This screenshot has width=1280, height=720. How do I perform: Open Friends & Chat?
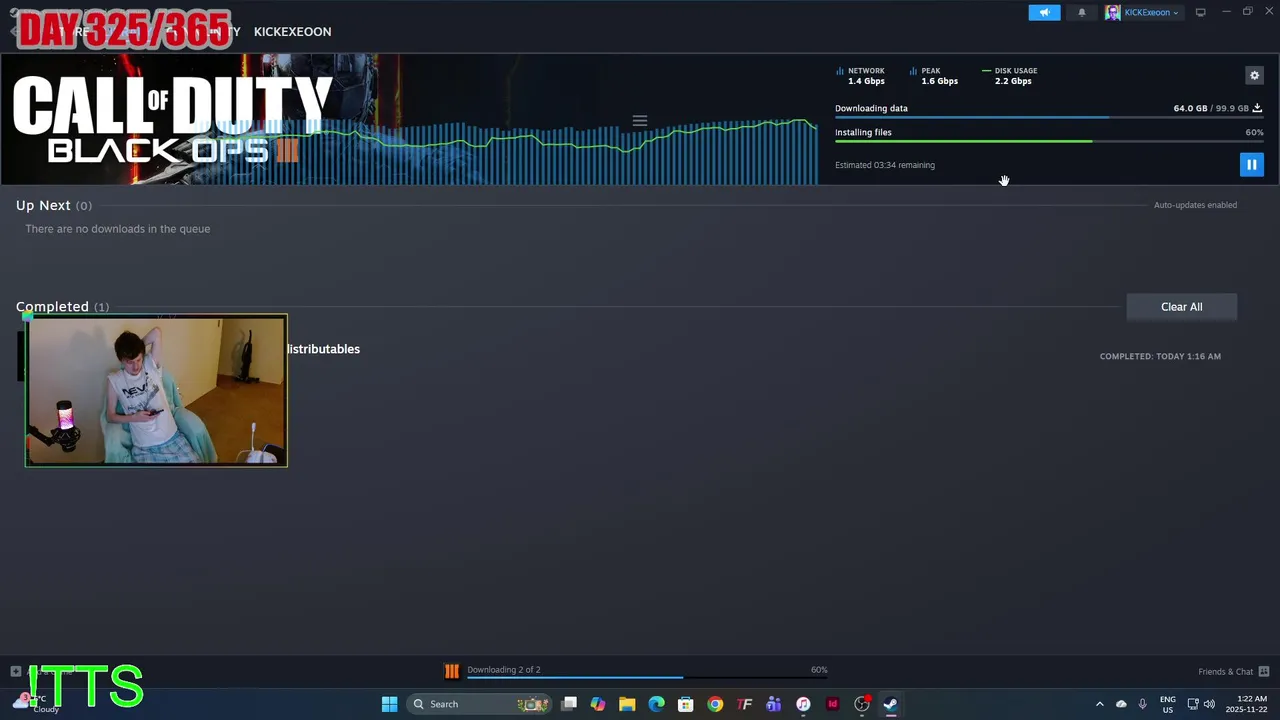(x=1225, y=671)
